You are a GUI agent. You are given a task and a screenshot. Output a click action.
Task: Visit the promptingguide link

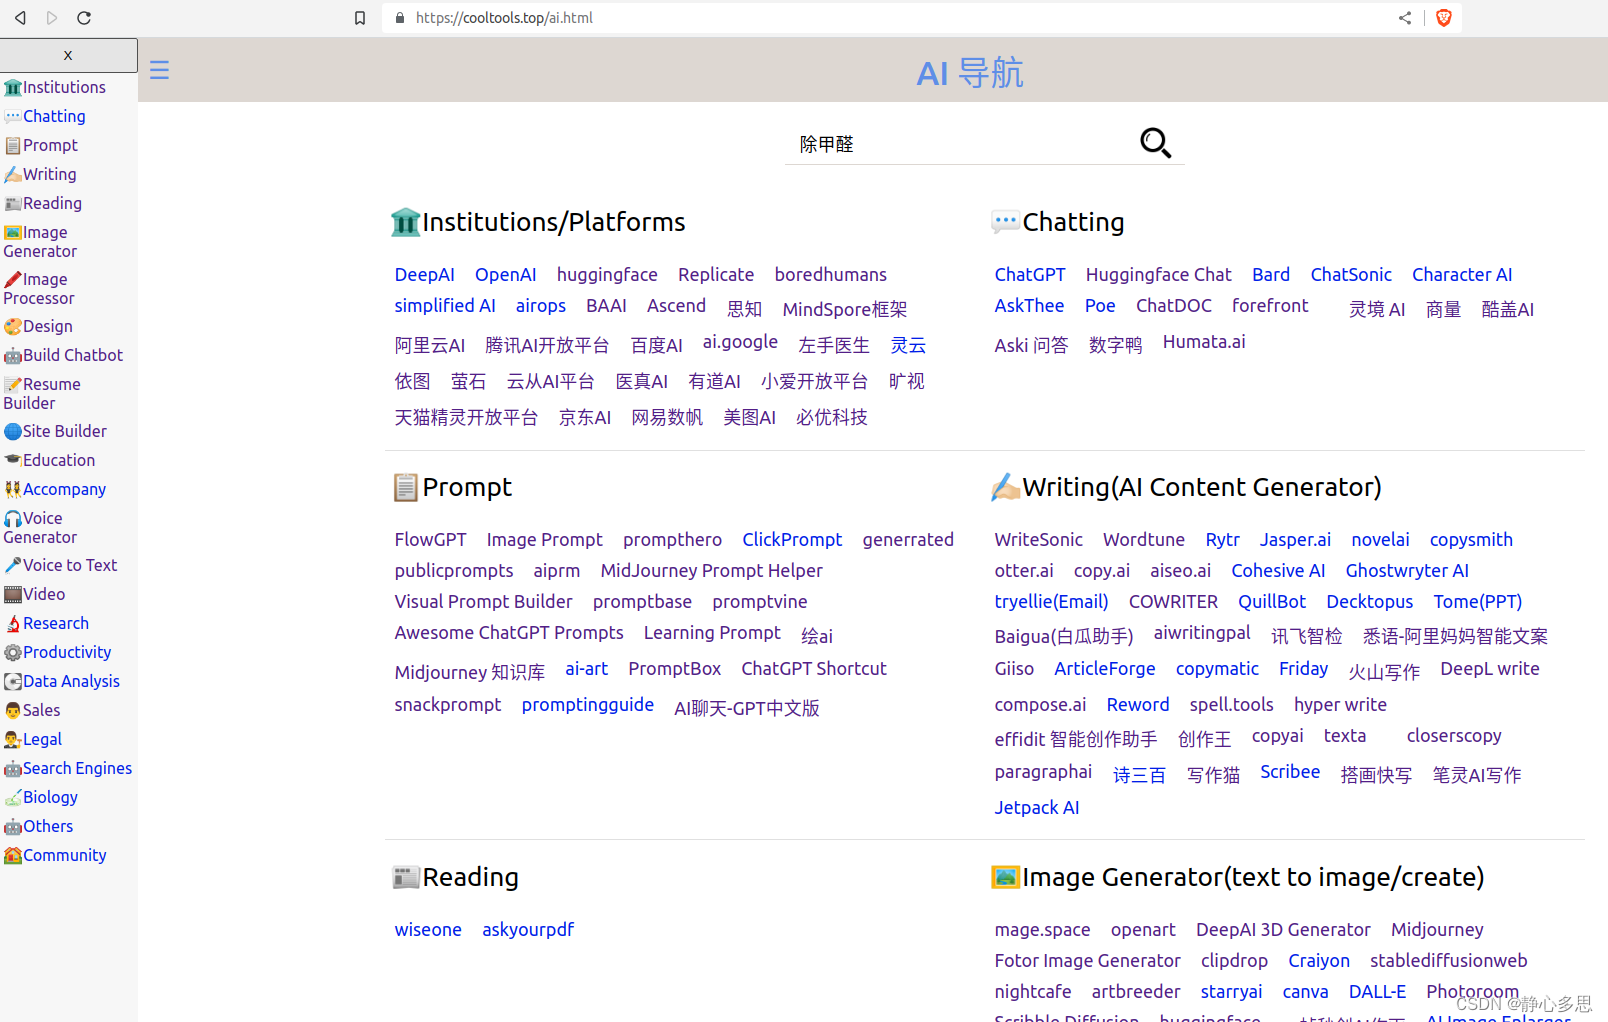pyautogui.click(x=588, y=704)
